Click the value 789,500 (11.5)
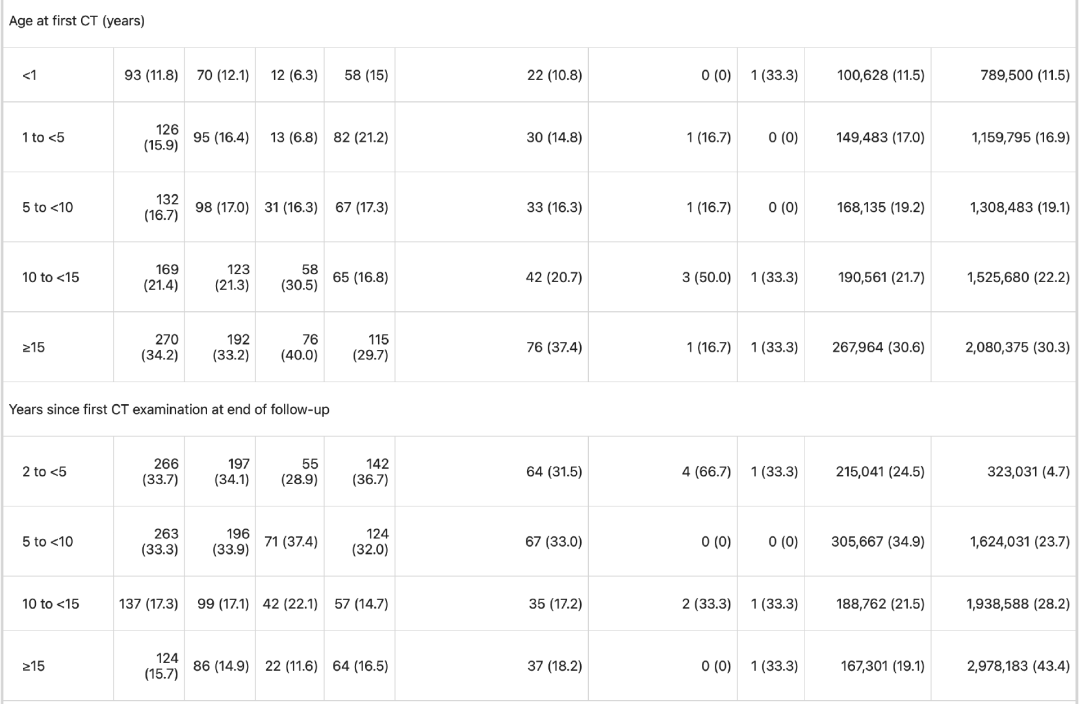 pos(1019,75)
